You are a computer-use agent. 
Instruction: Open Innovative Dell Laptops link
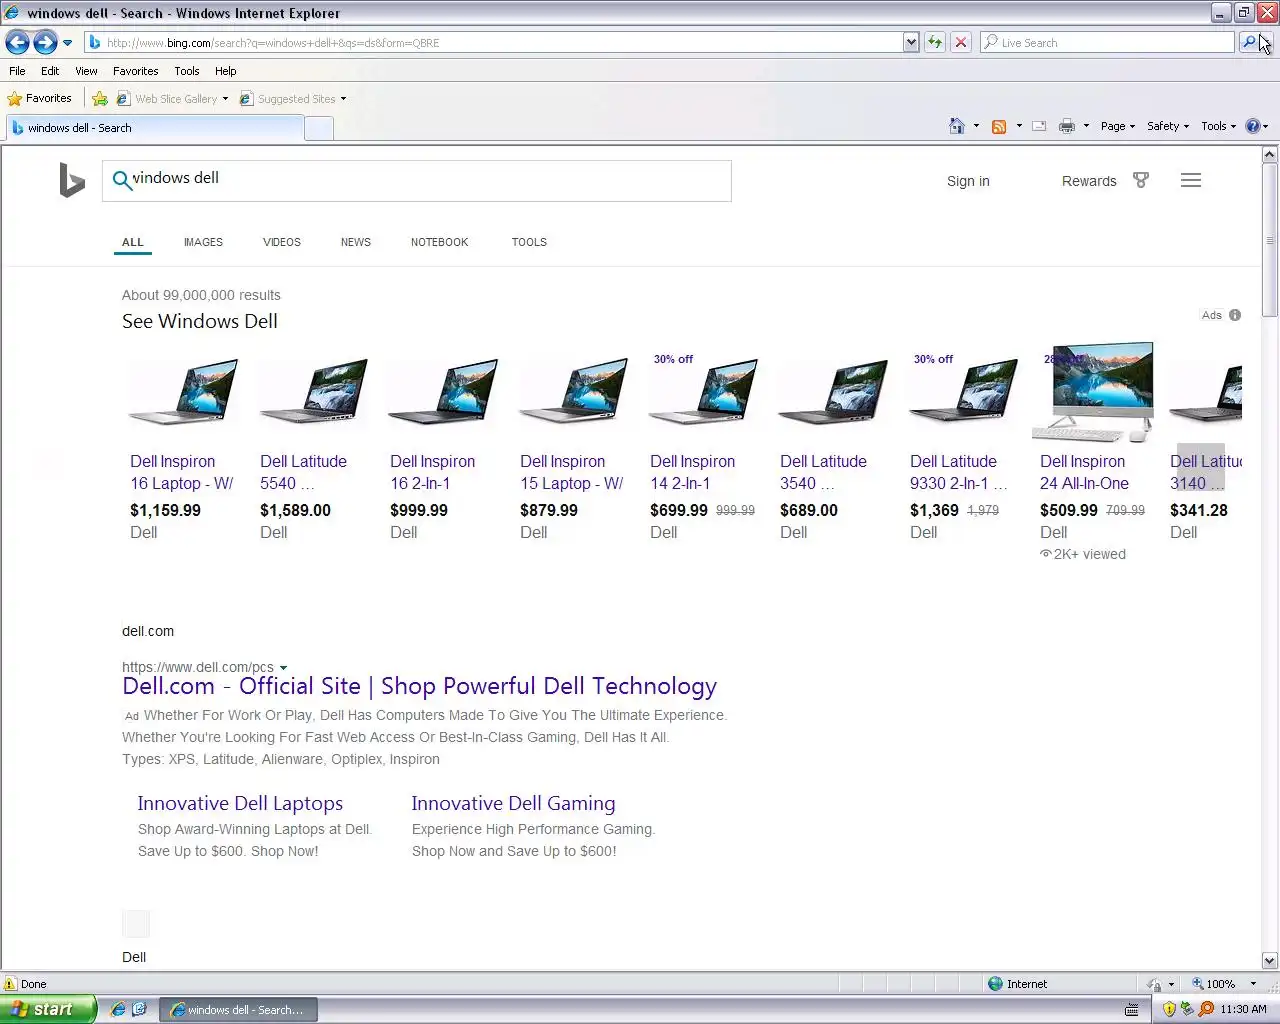click(240, 803)
